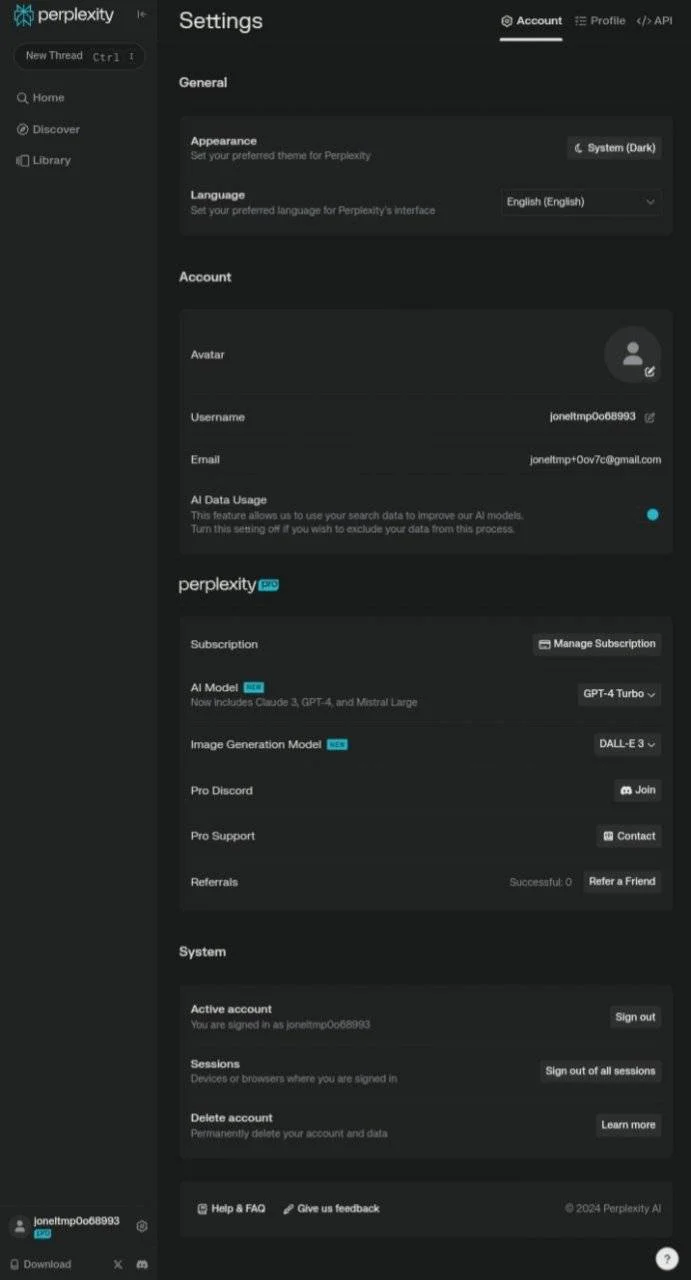Start a New Thread

79,56
